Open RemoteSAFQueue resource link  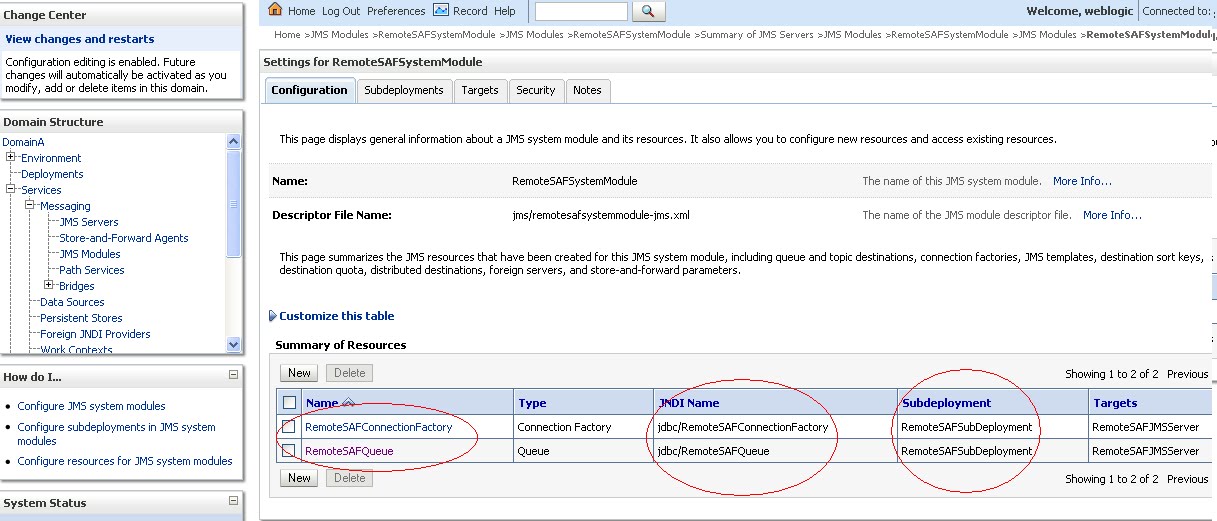click(x=349, y=451)
